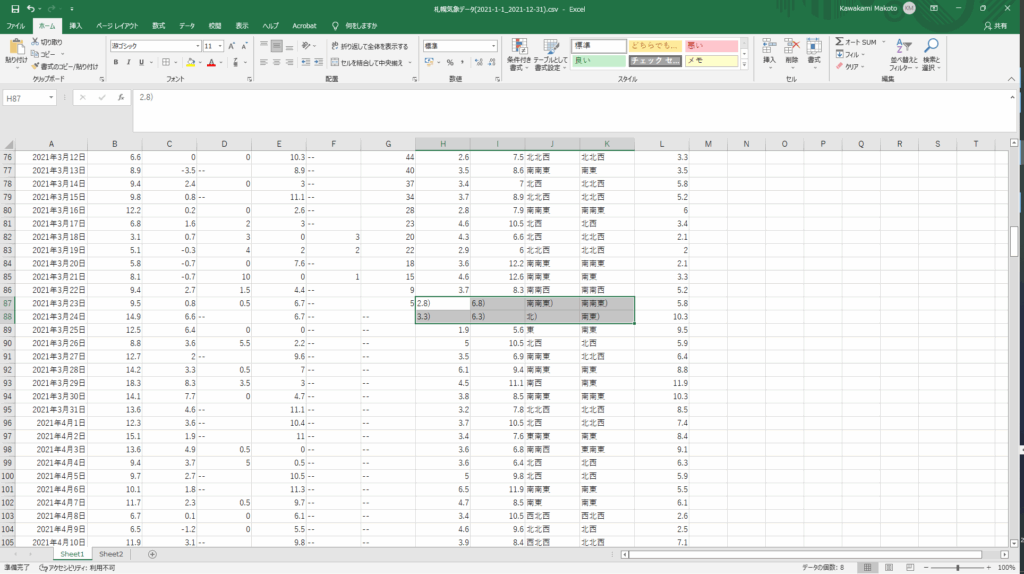Toggle Bold formatting

click(116, 63)
